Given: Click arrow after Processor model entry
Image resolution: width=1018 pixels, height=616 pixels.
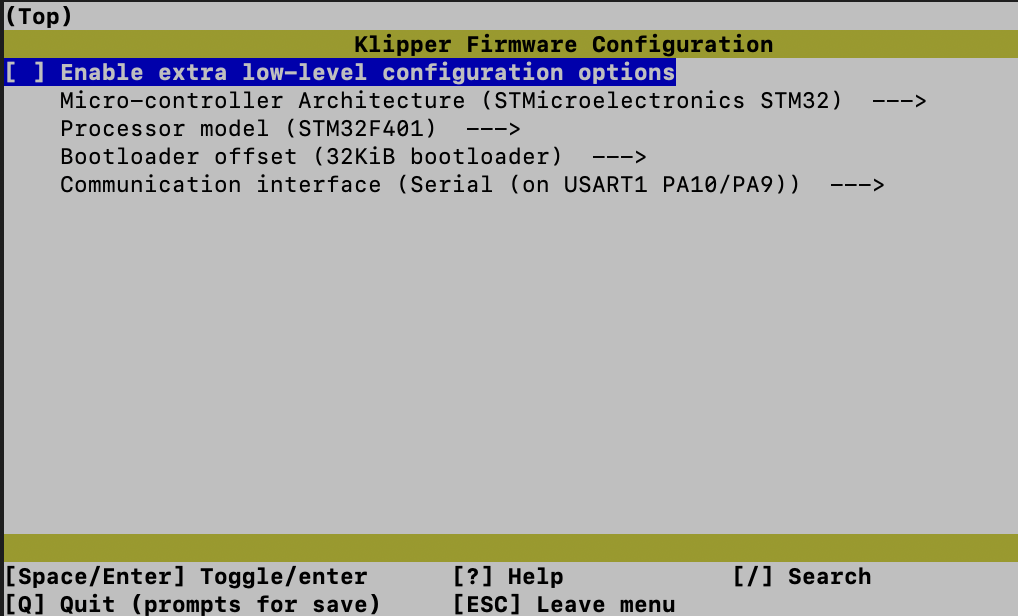Looking at the screenshot, I should click(x=493, y=129).
